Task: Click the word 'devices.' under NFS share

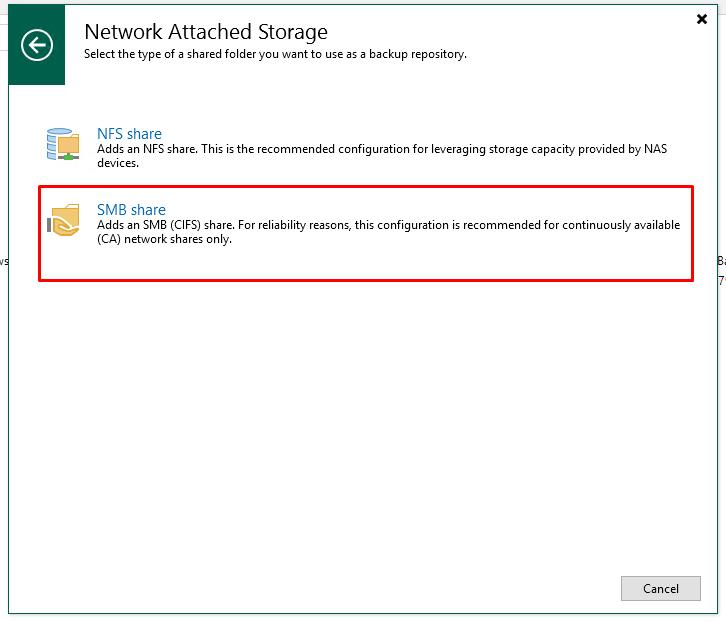Action: (x=118, y=163)
